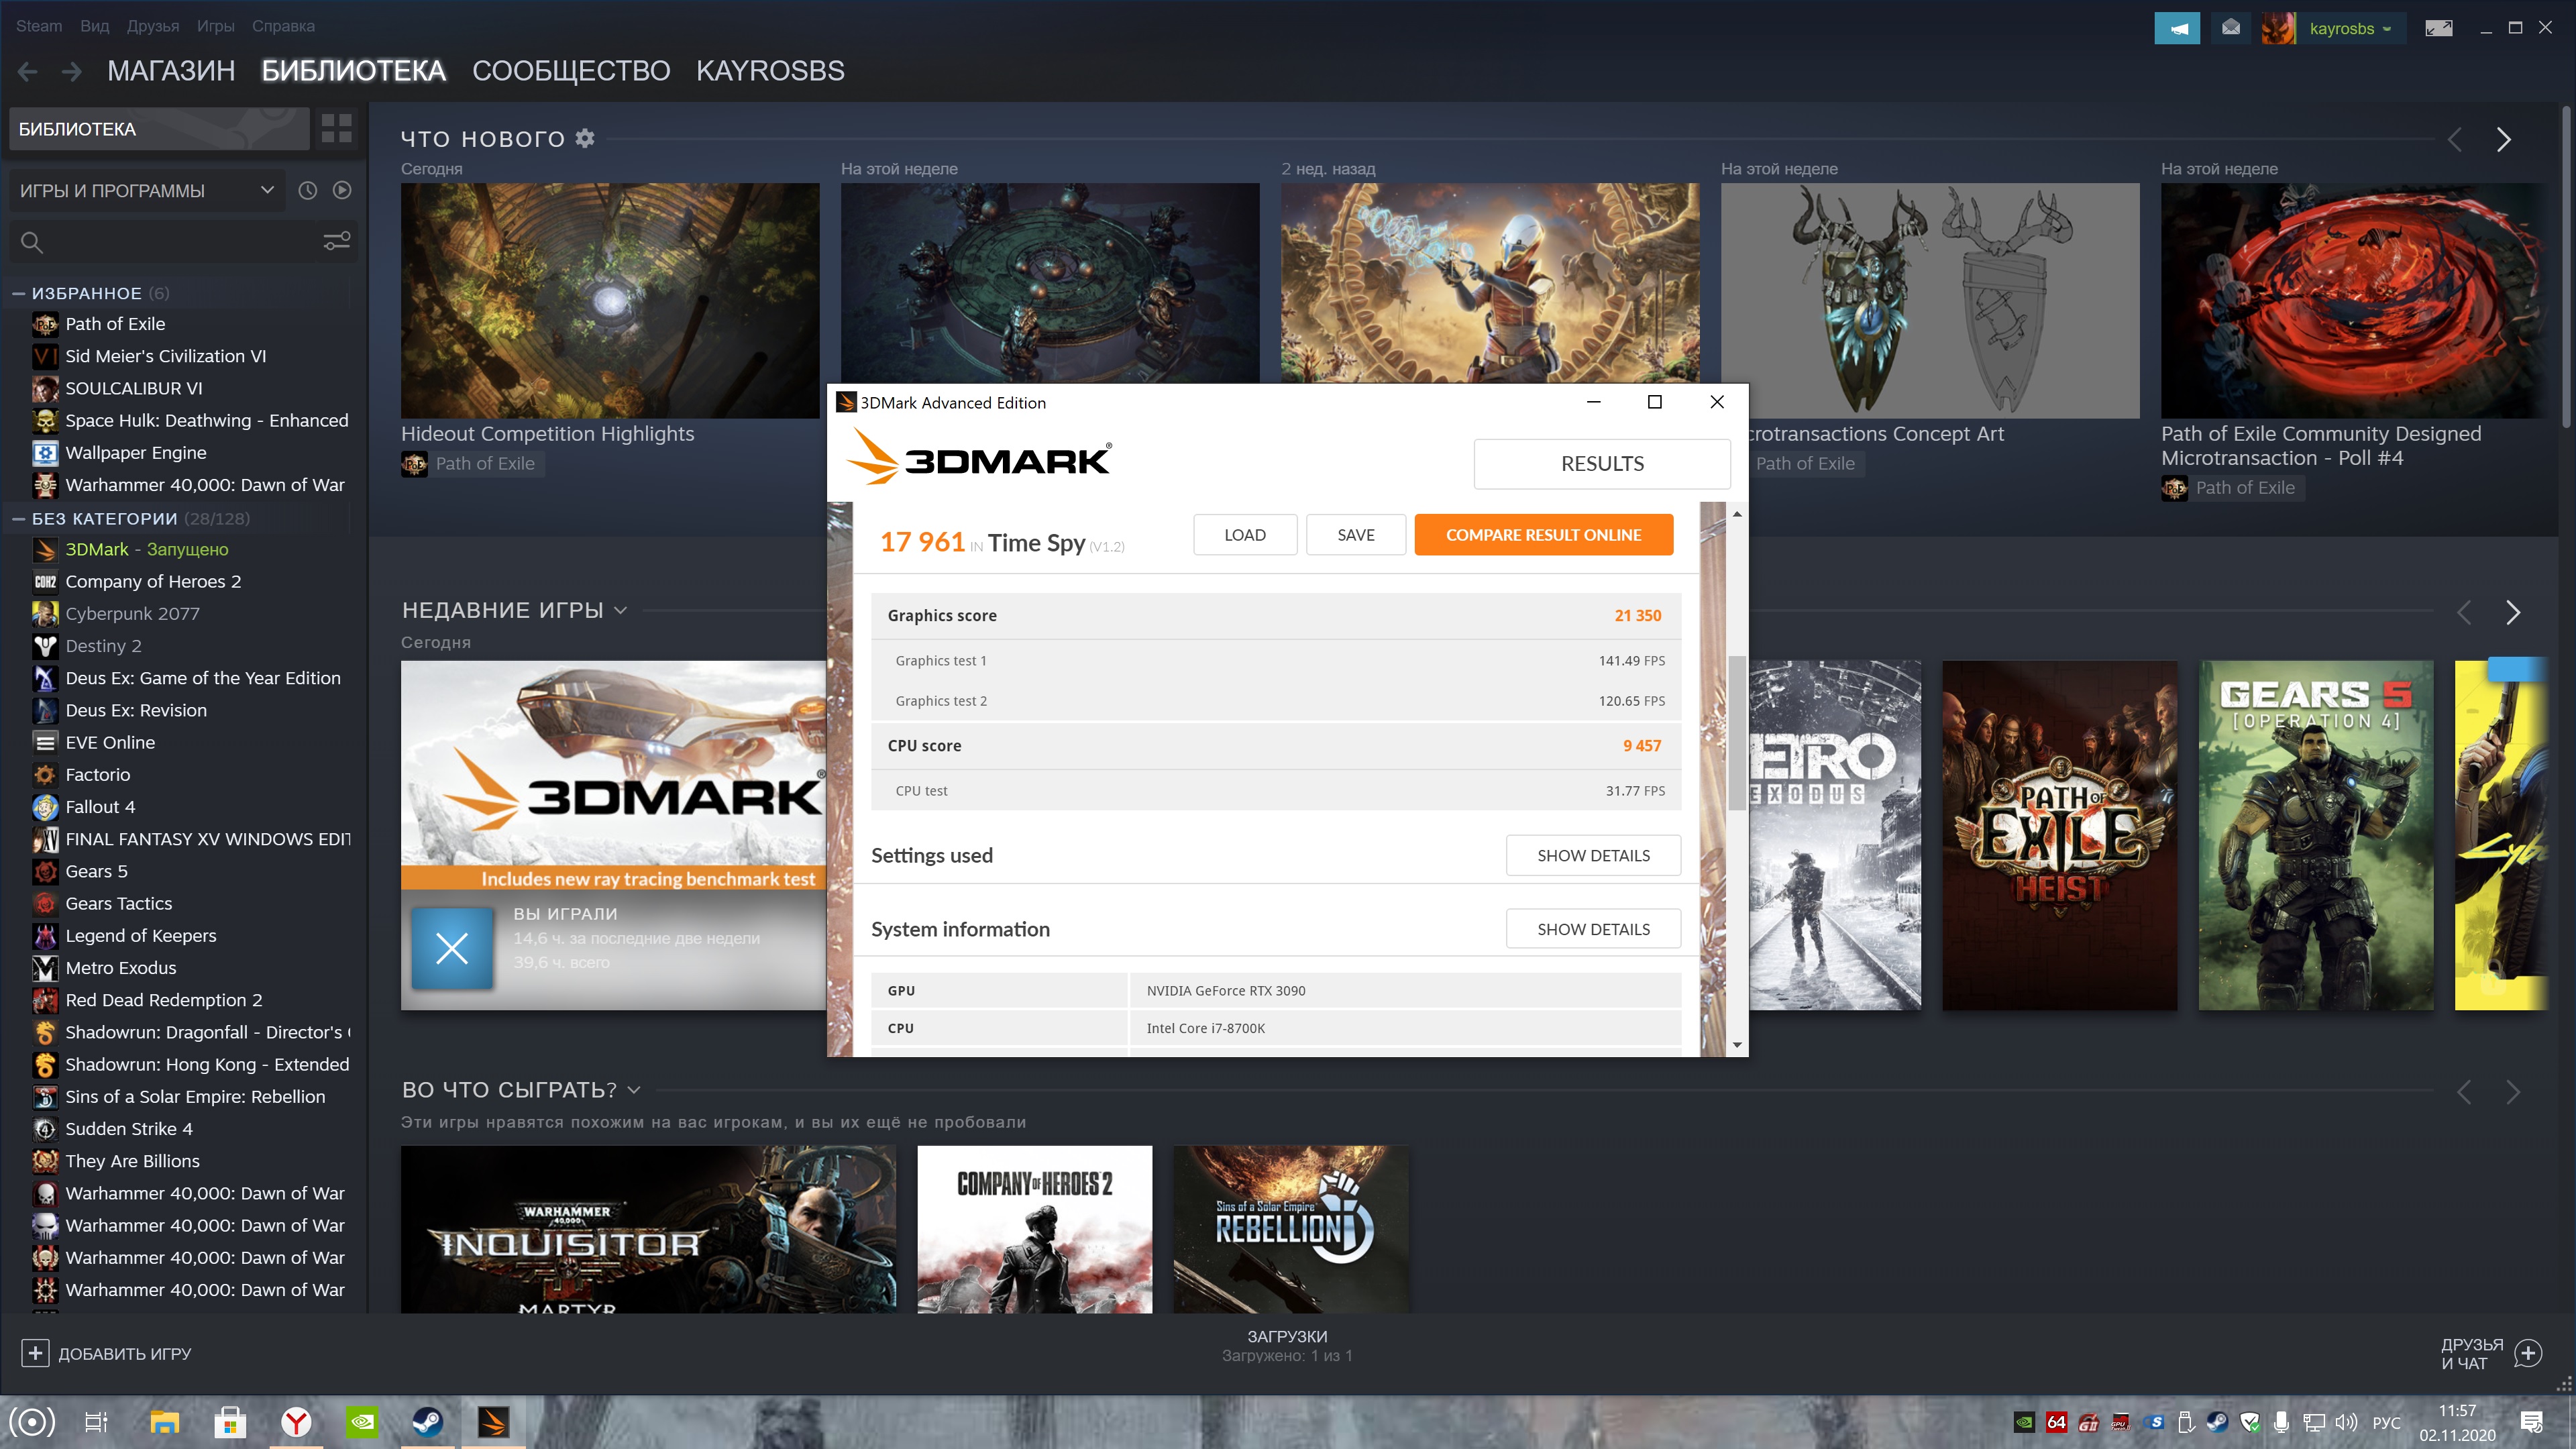Open Steam announcements megaphone icon

(x=2176, y=28)
